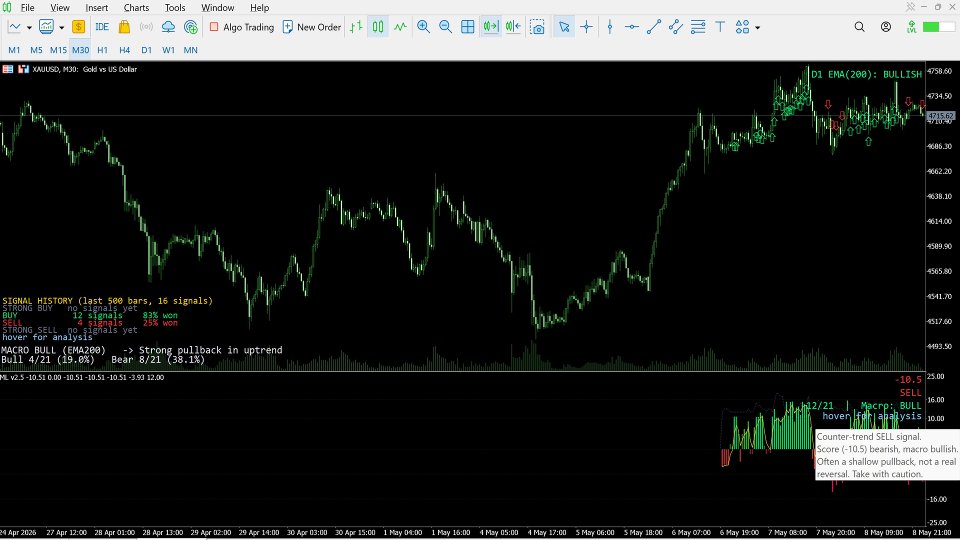Select the M30 timeframe
Image resolution: width=960 pixels, height=540 pixels.
coord(80,50)
